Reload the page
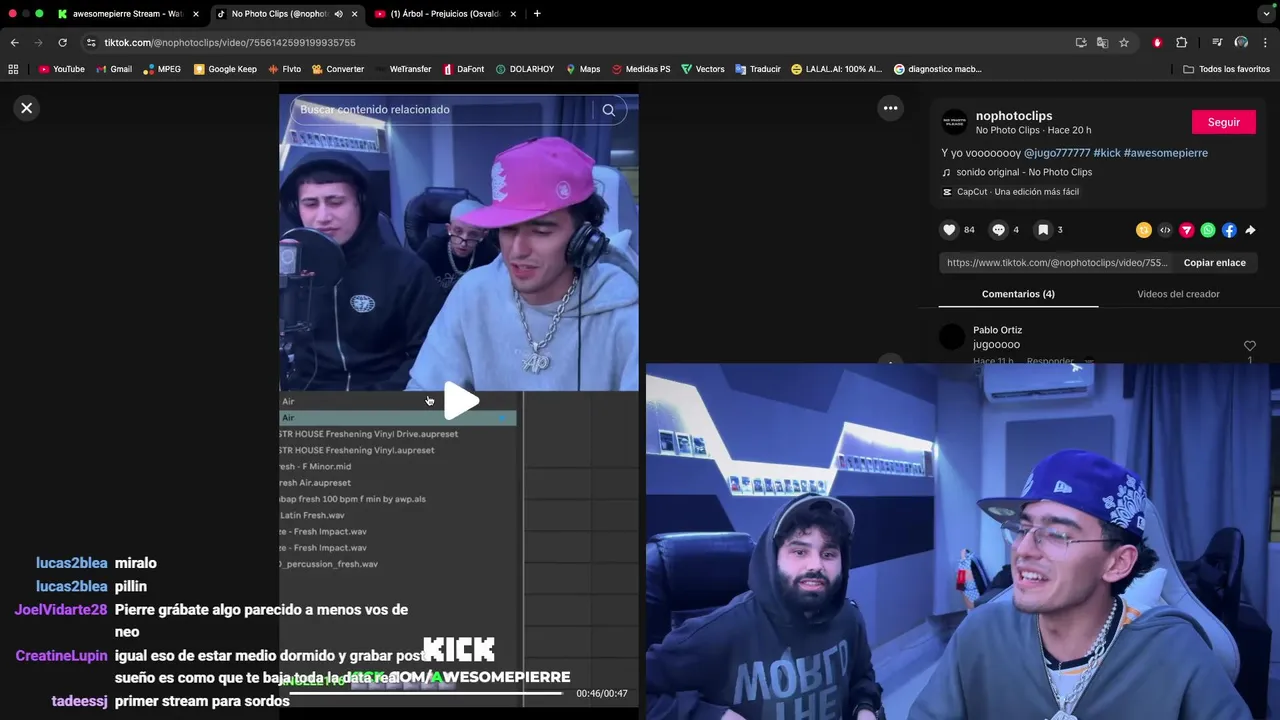1280x720 pixels. [x=62, y=43]
